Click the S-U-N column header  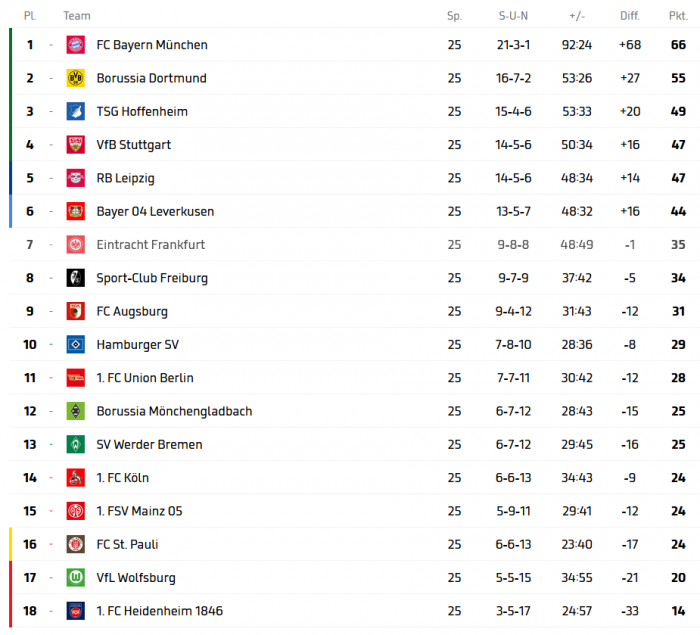point(513,16)
